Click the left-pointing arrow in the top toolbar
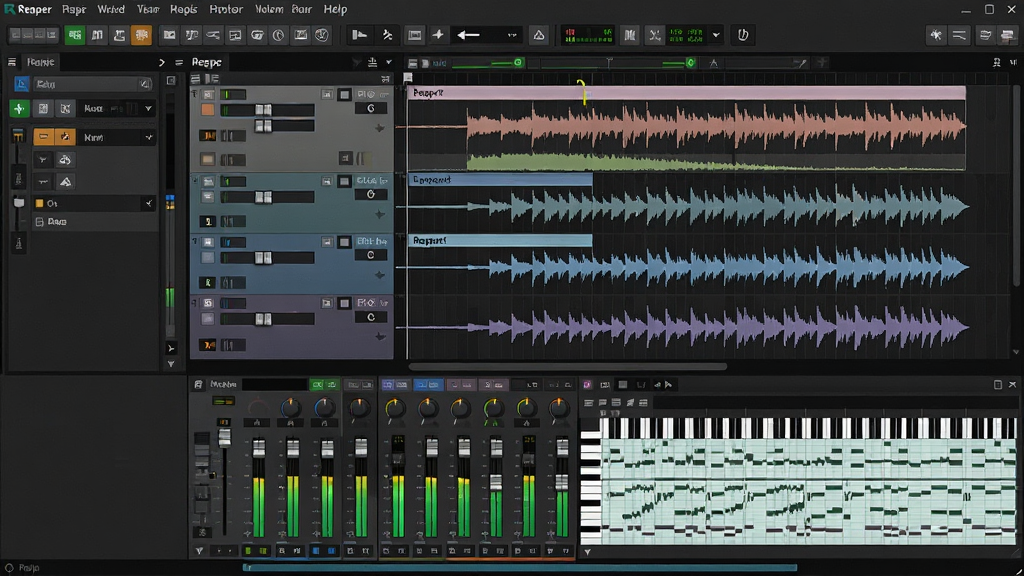This screenshot has height=576, width=1024. pos(468,35)
